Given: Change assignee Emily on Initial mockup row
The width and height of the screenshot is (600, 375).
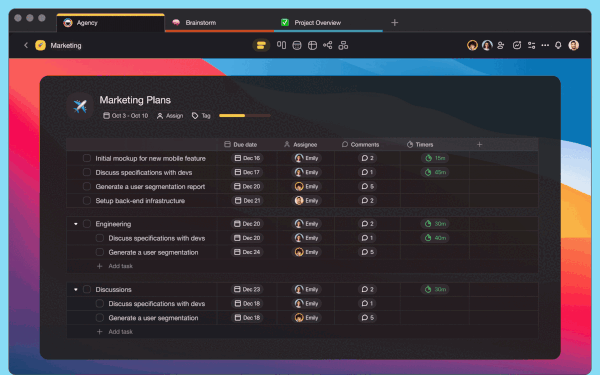Looking at the screenshot, I should coord(307,158).
